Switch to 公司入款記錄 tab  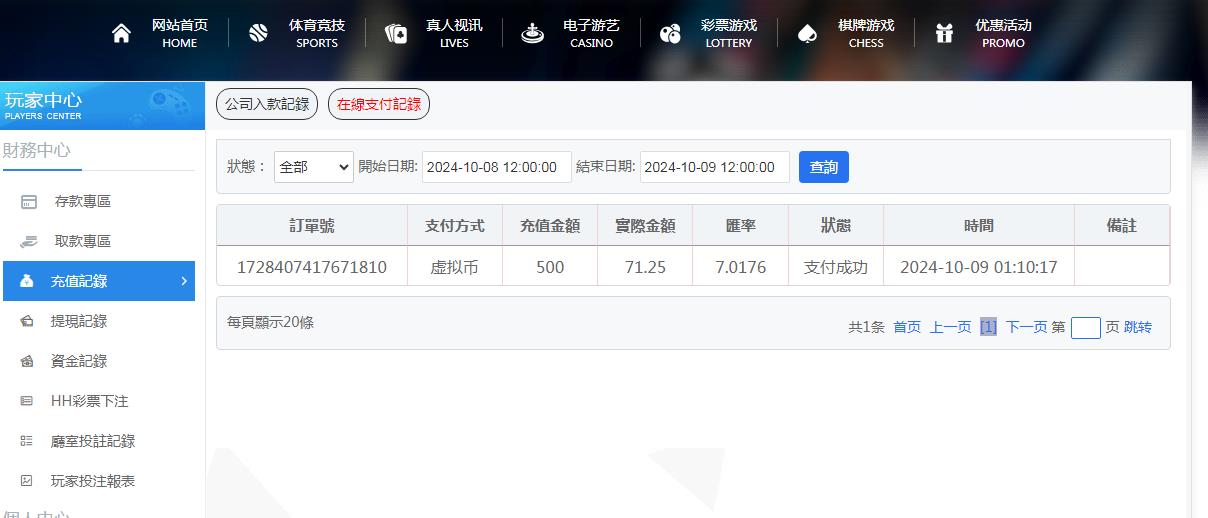[x=267, y=104]
